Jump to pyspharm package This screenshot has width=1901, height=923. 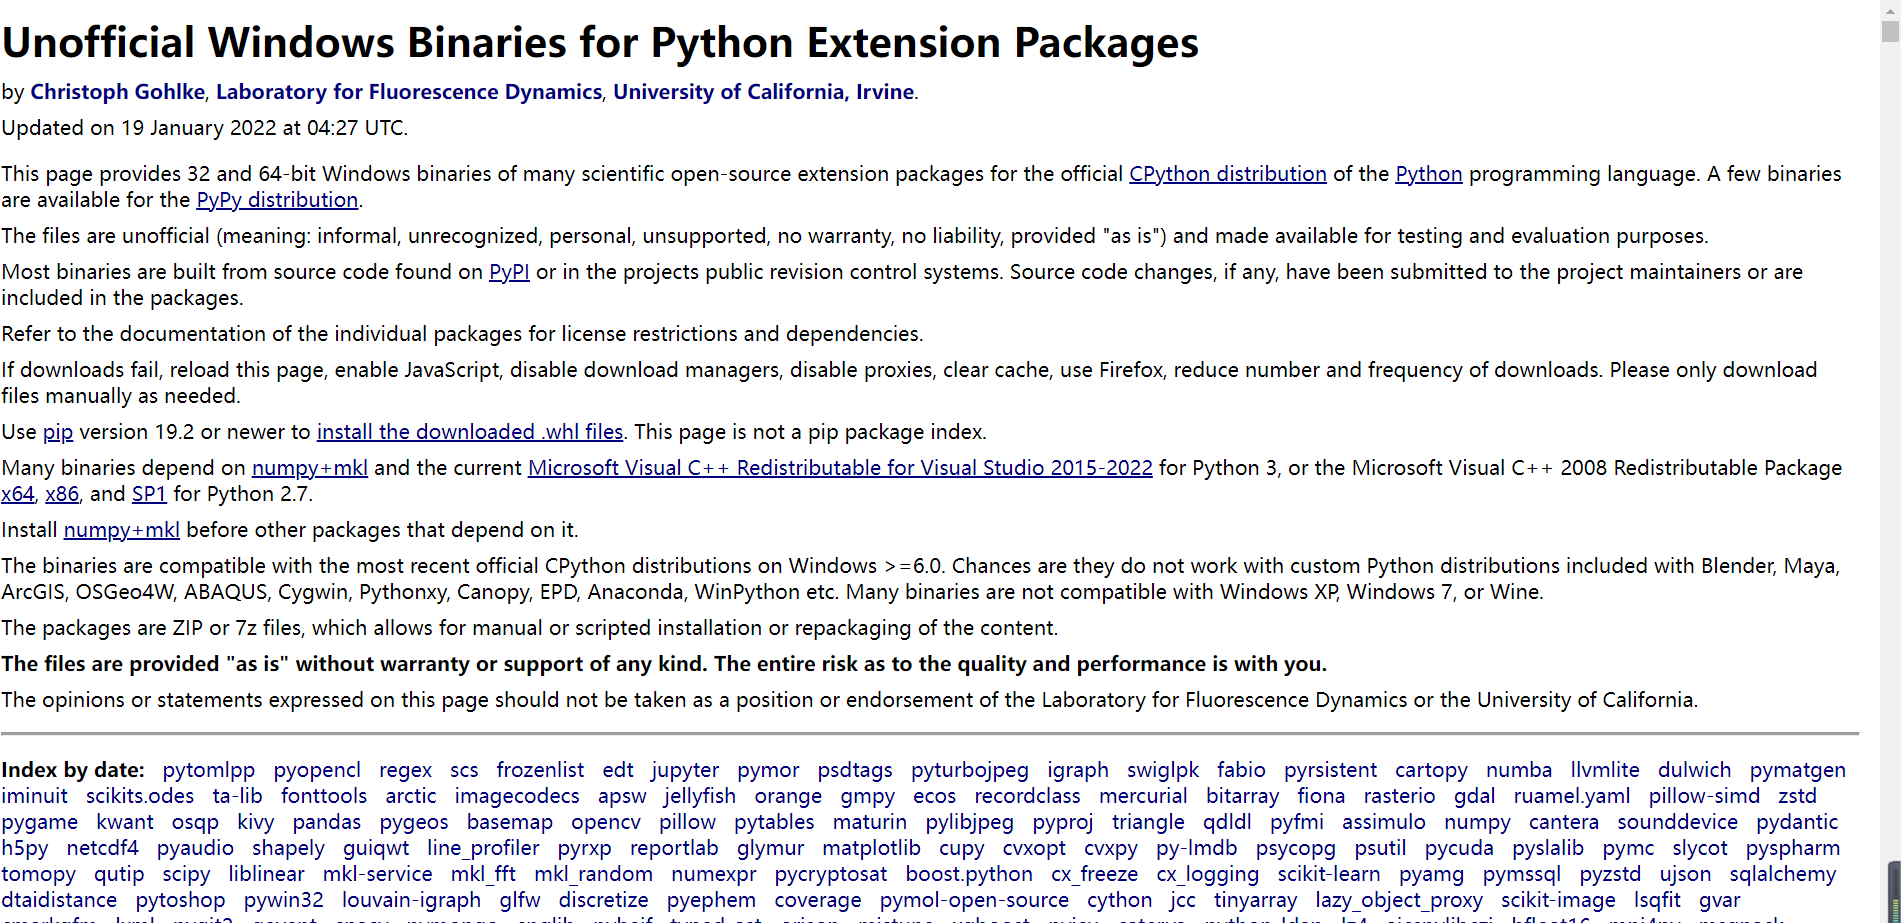tap(1793, 848)
